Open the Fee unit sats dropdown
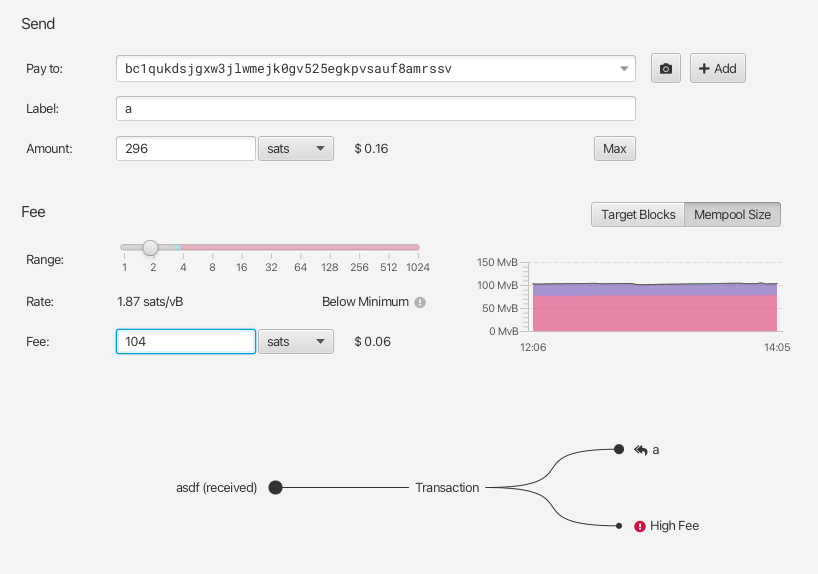818x574 pixels. pos(295,342)
